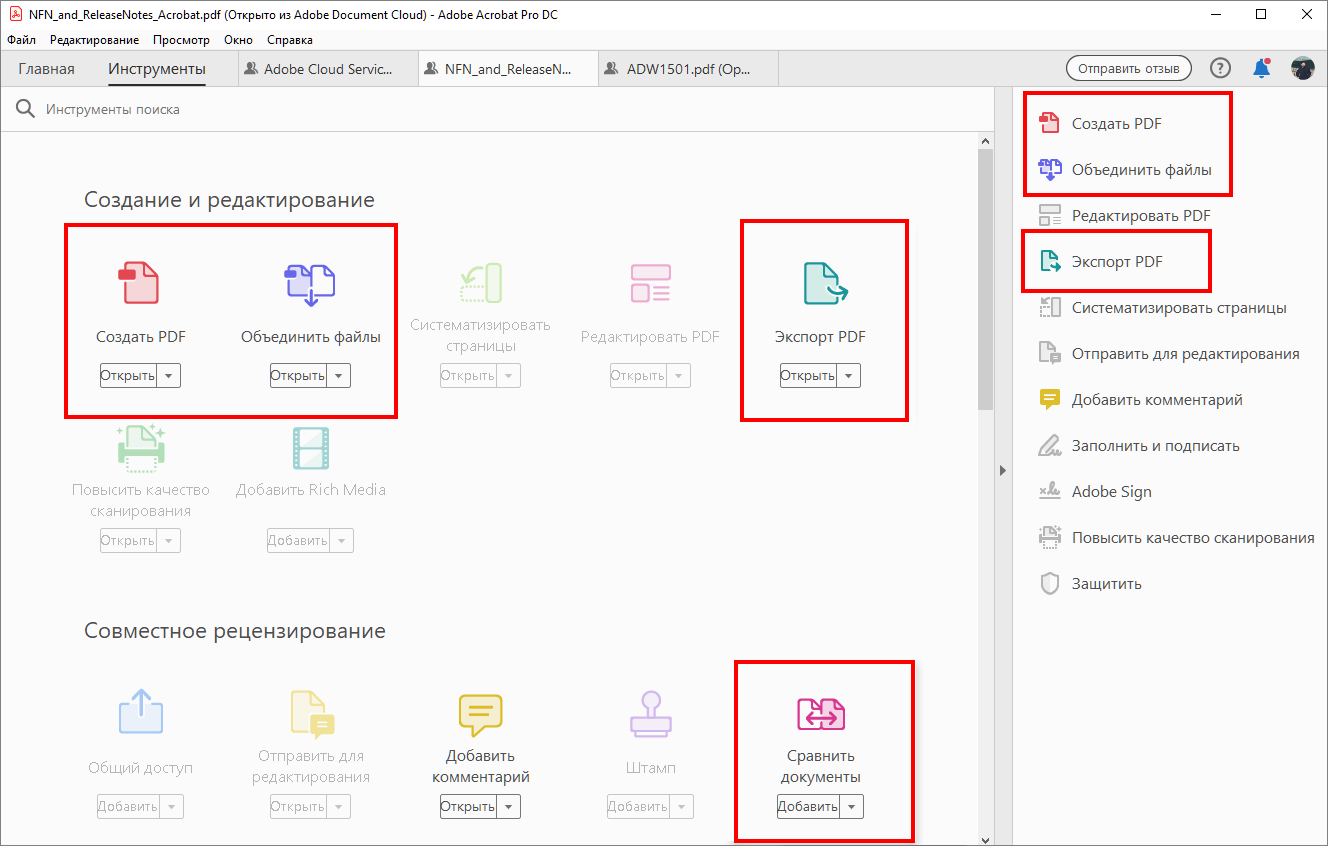Expand dropdown arrow under Добавить Rich Media
The image size is (1328, 846).
(x=342, y=541)
